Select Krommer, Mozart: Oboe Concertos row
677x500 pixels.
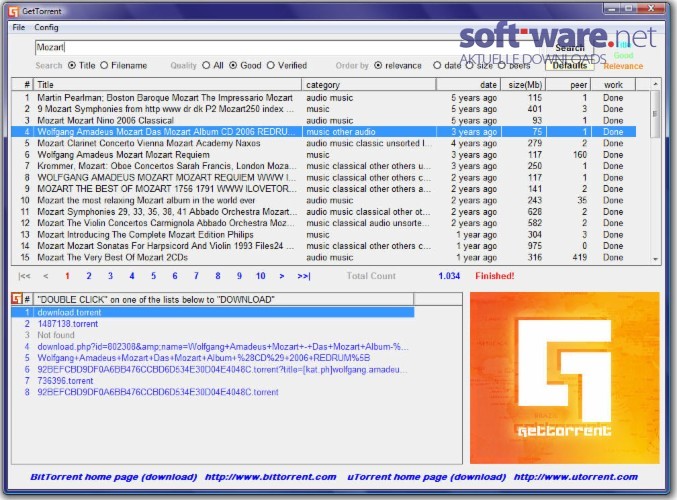click(x=324, y=166)
